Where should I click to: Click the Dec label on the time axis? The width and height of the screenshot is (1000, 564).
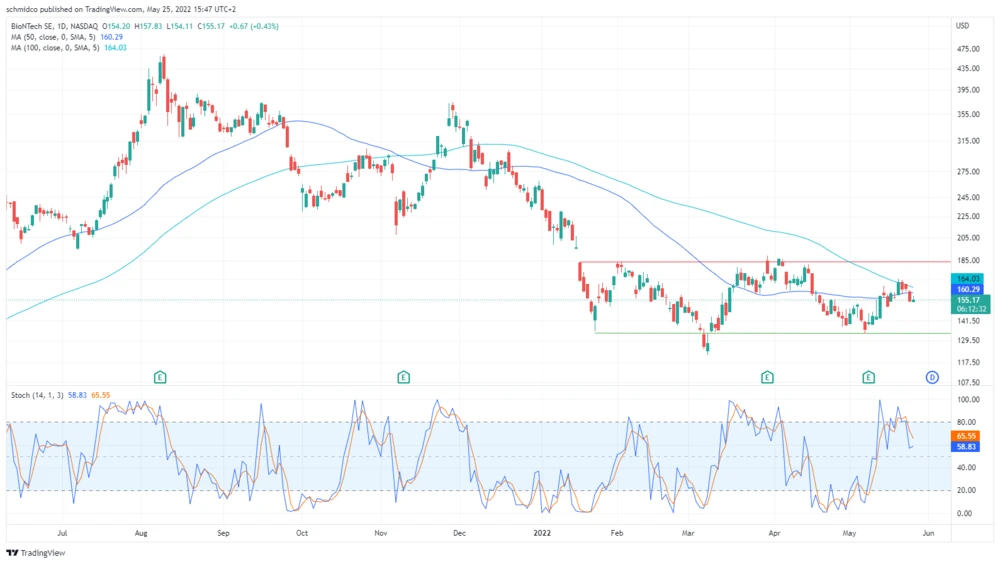click(x=459, y=533)
